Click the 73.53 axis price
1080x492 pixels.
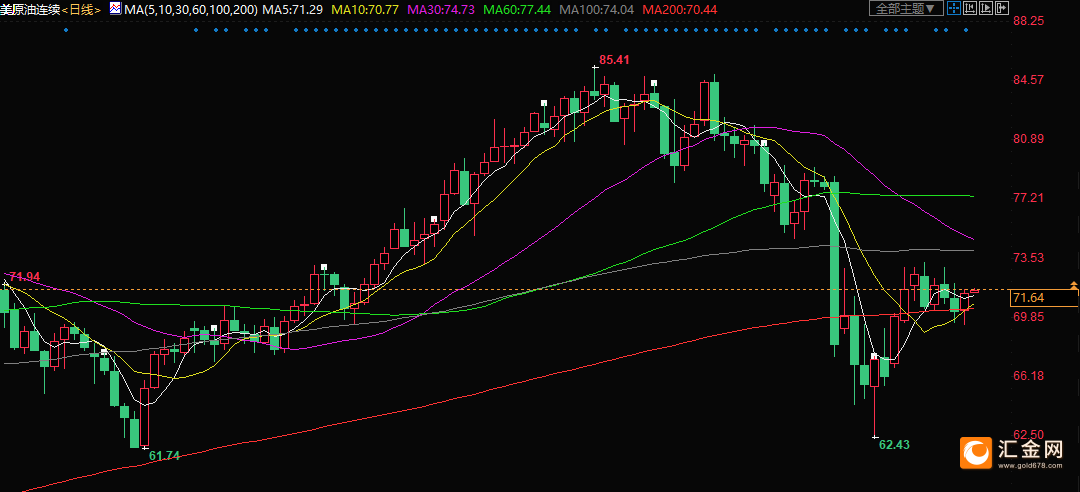[1029, 257]
